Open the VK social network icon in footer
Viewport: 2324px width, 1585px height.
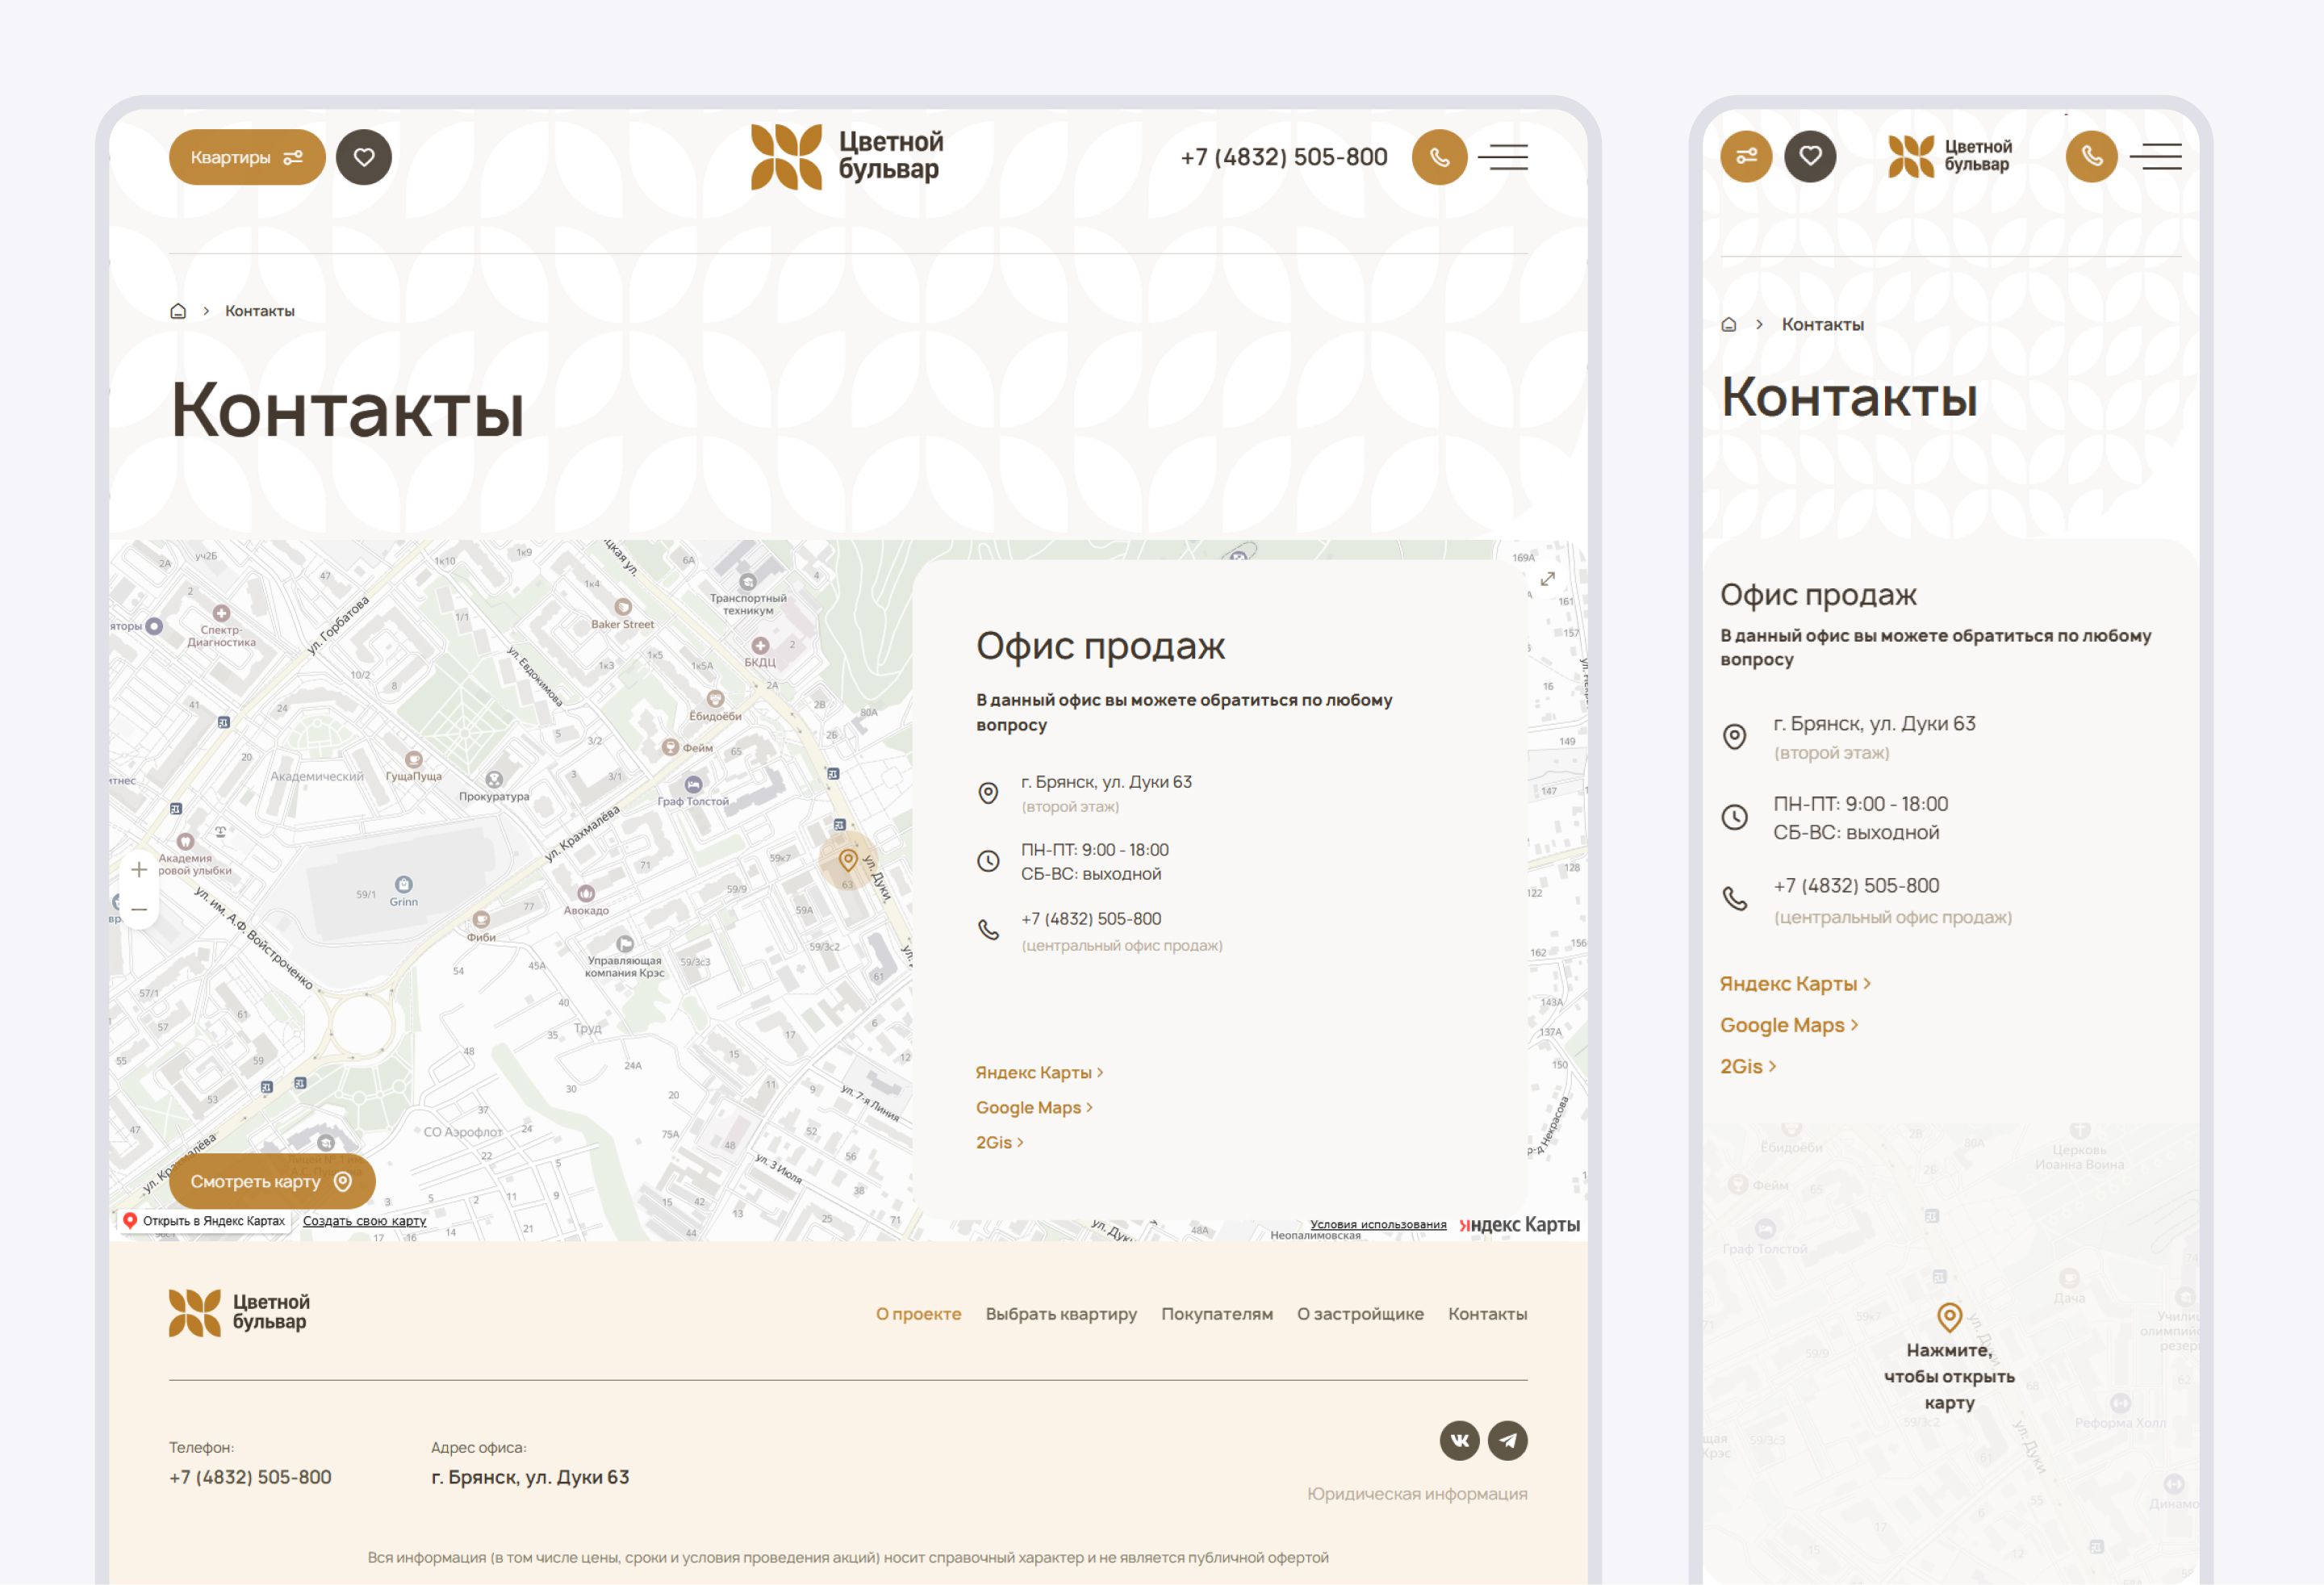[x=1459, y=1440]
